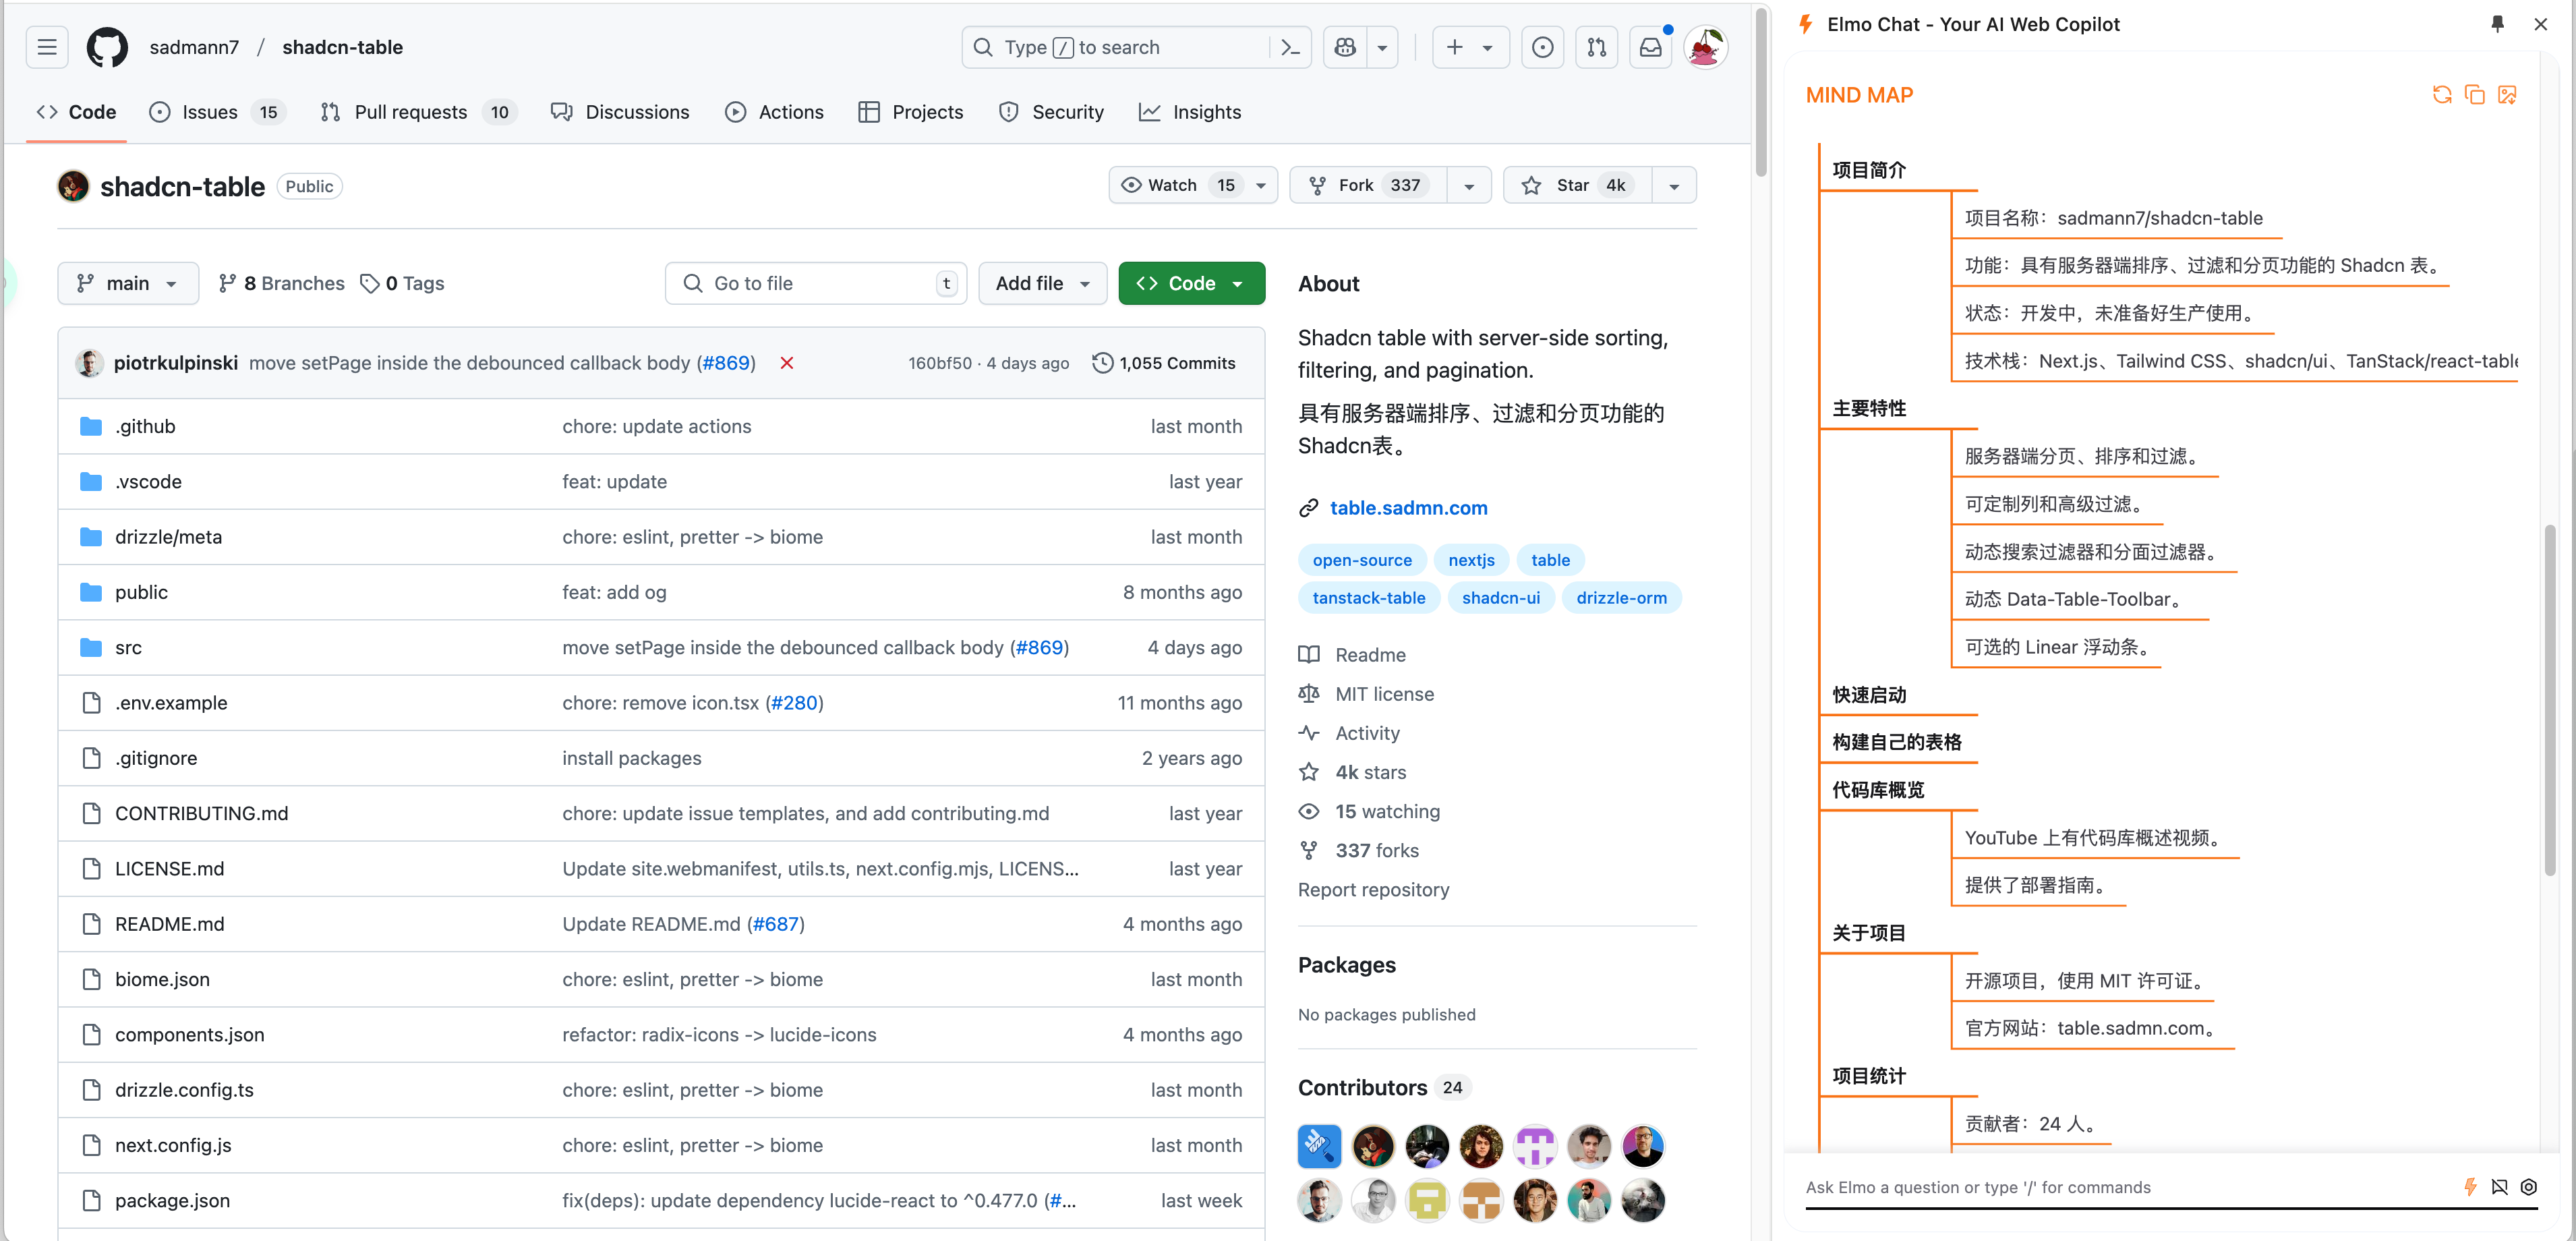Pin the Elmo Chat side panel
This screenshot has height=1241, width=2576.
[x=2497, y=24]
